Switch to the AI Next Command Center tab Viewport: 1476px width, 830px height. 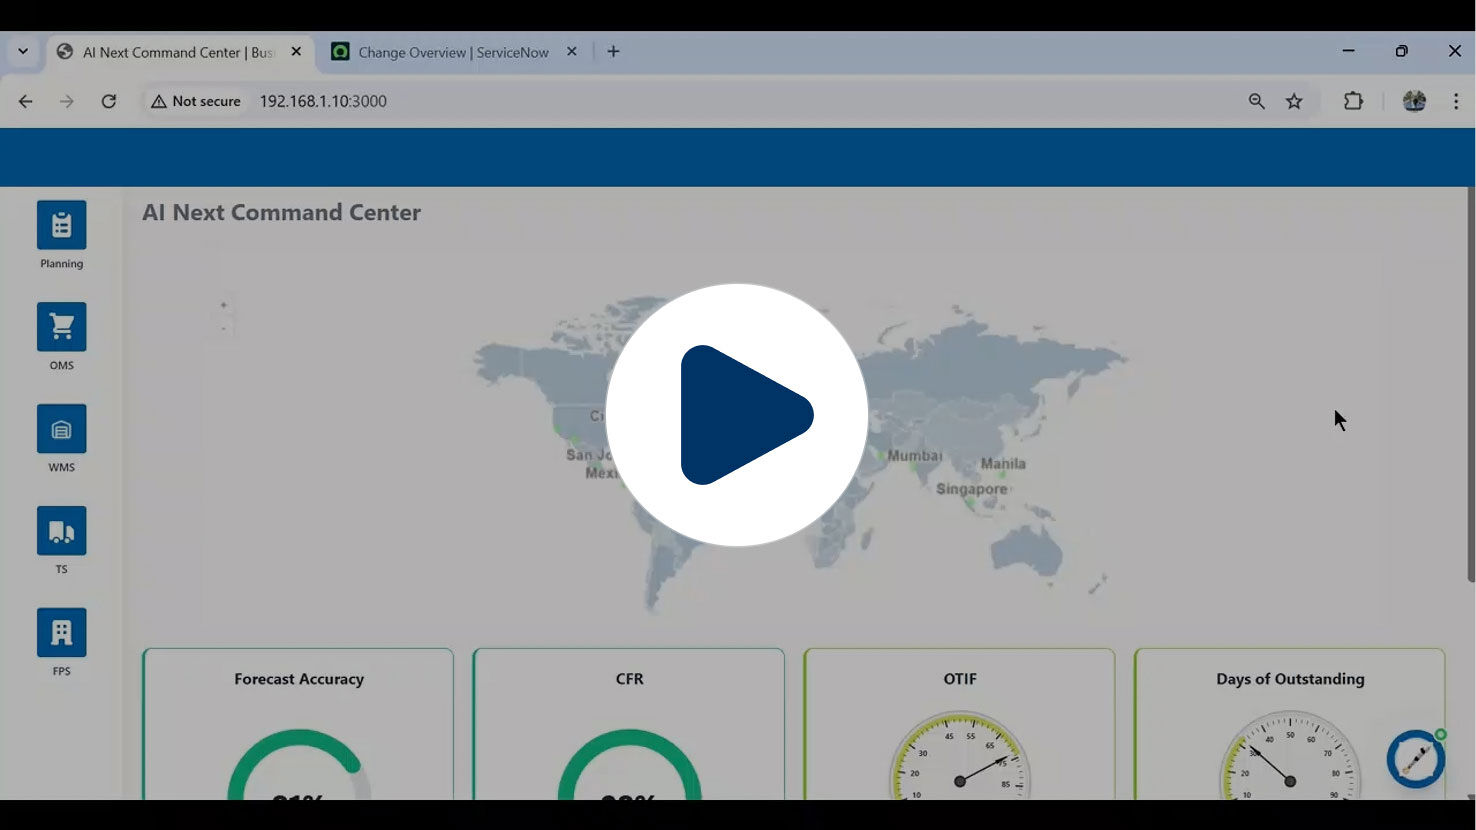click(x=180, y=52)
